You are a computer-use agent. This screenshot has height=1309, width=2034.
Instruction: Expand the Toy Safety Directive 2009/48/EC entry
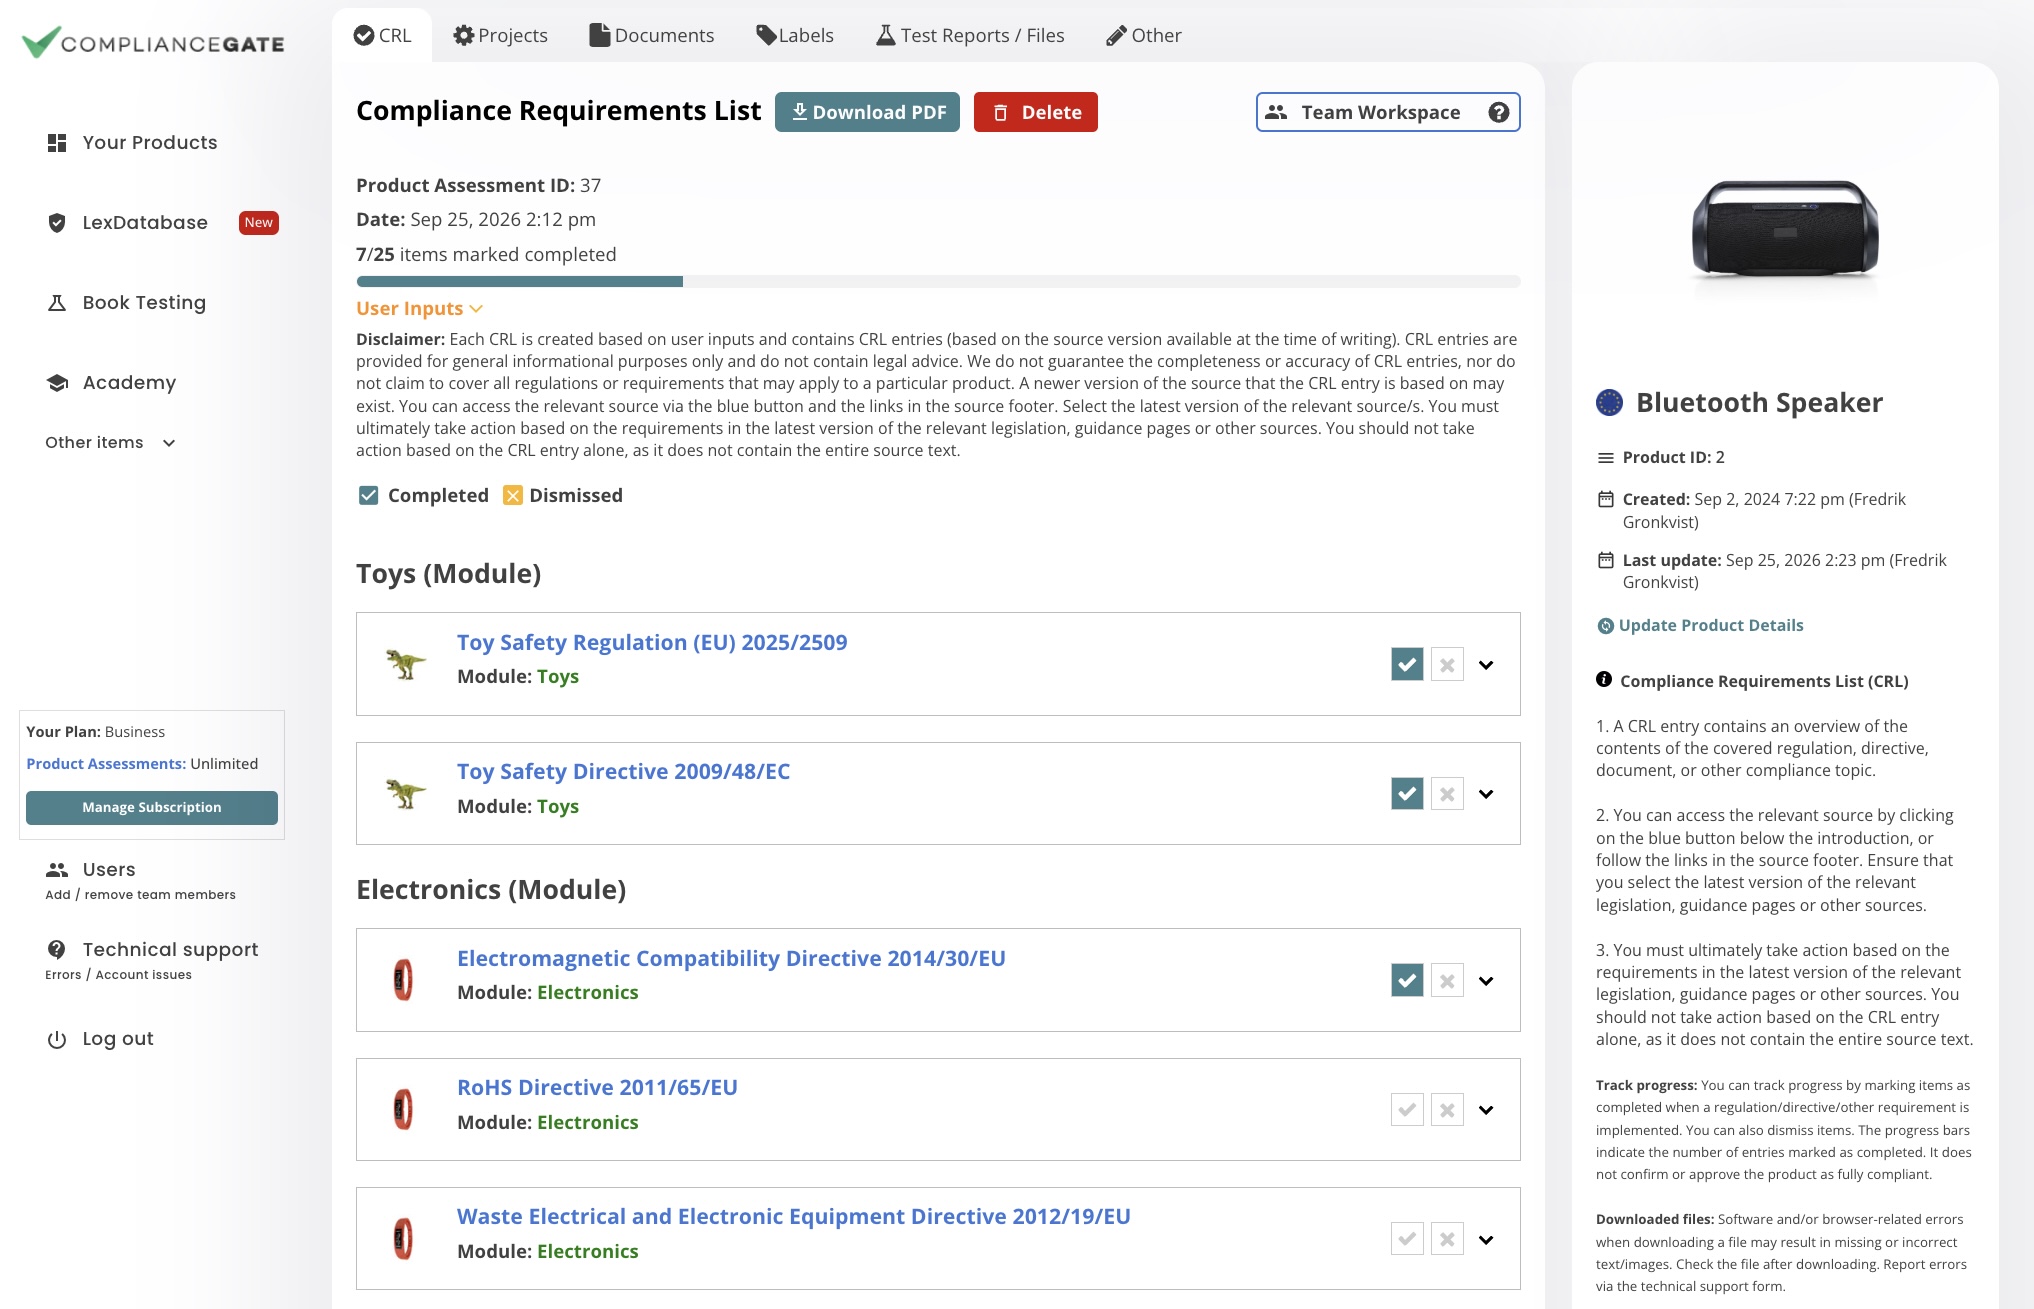coord(1486,794)
